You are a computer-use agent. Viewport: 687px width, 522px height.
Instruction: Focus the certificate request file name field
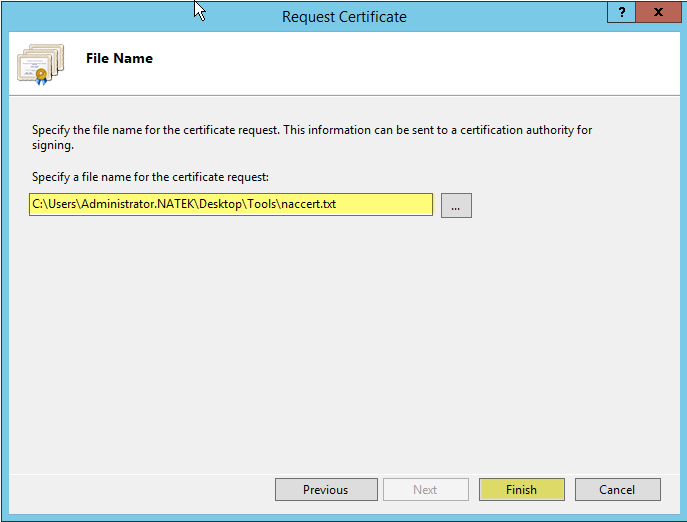(x=231, y=204)
